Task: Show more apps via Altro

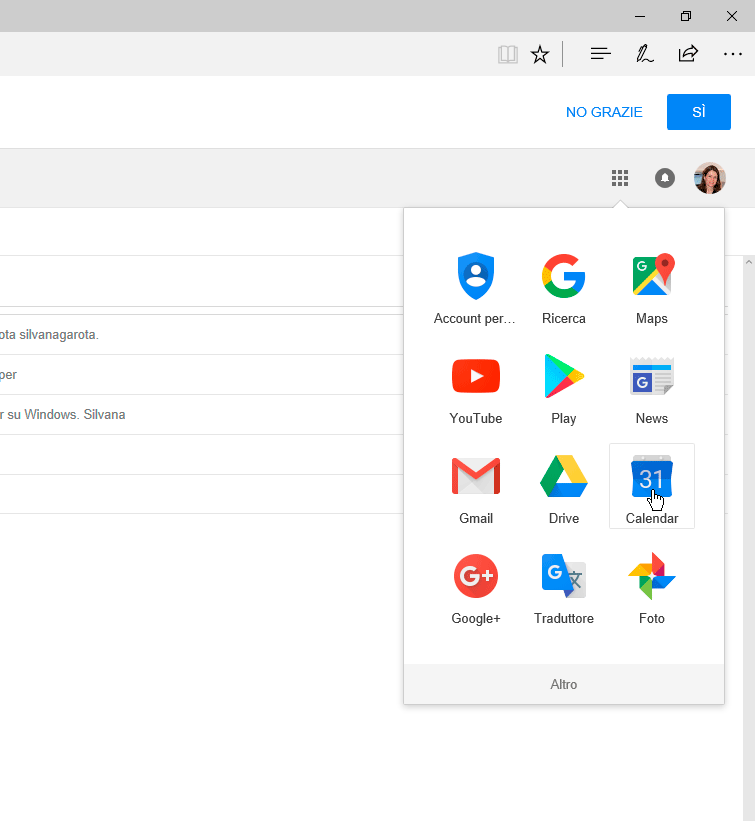Action: [x=563, y=684]
